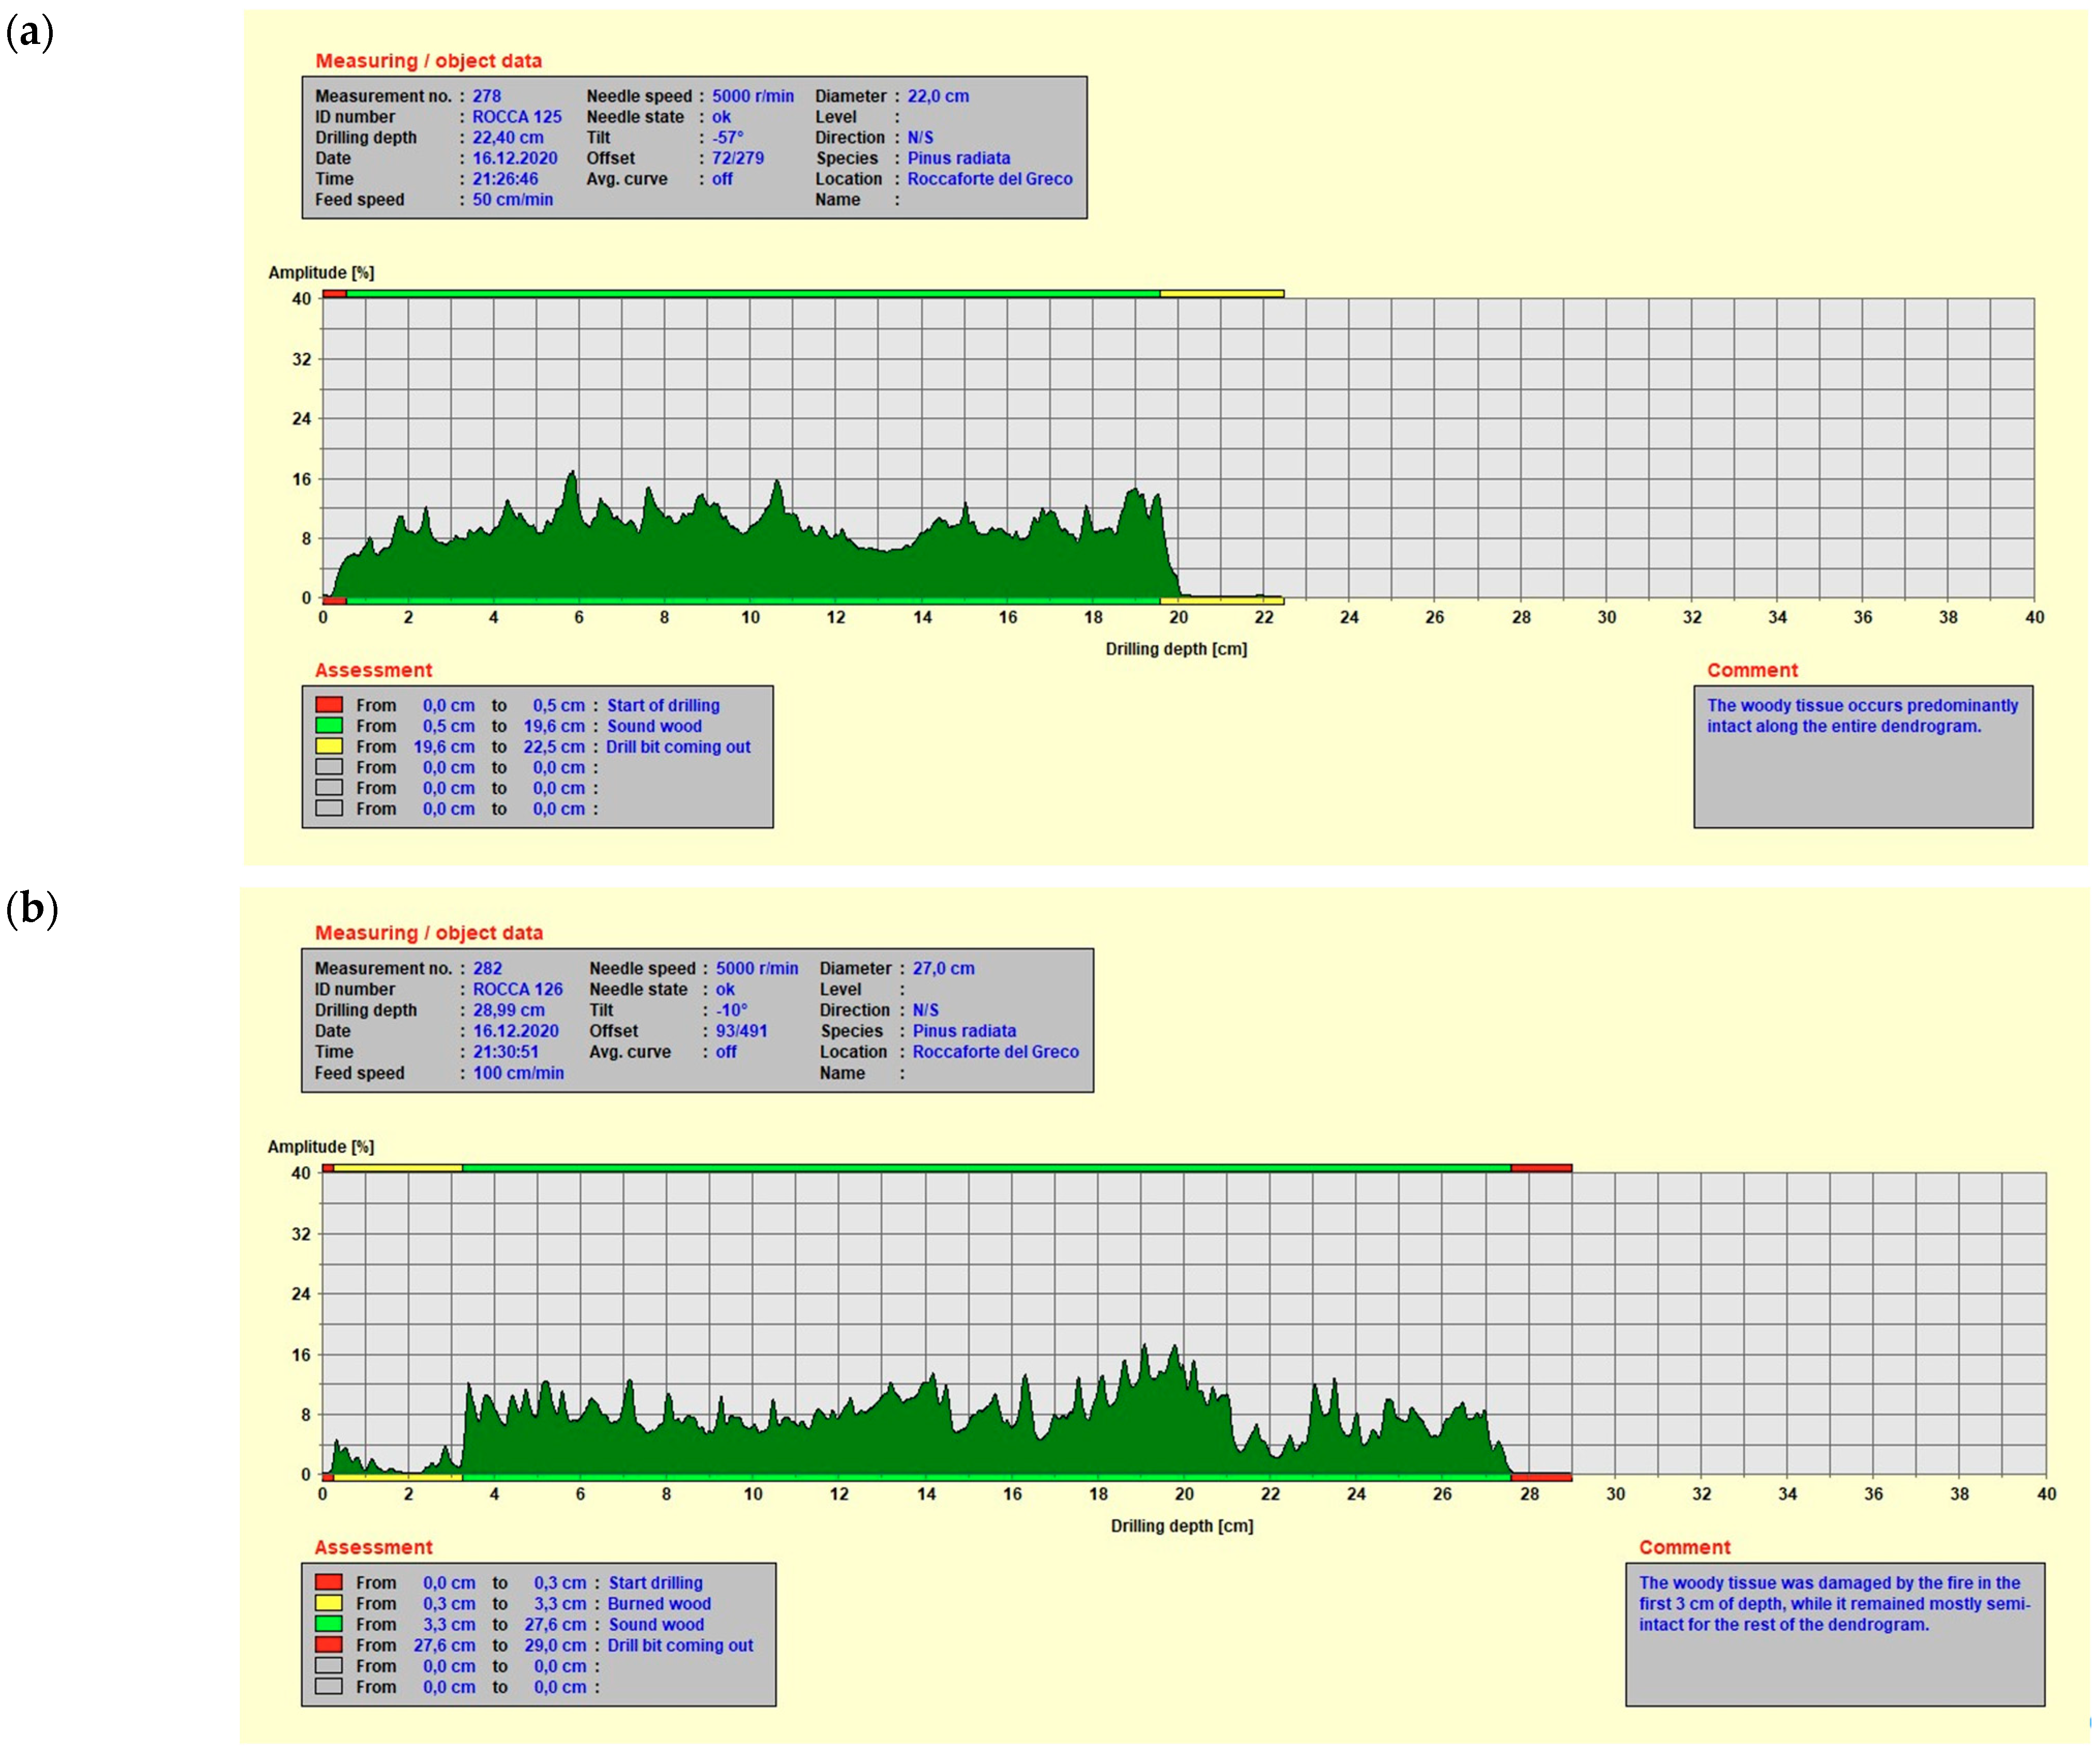
Task: Click the last empty gray swatch in panel (a) assessment
Action: tap(329, 808)
